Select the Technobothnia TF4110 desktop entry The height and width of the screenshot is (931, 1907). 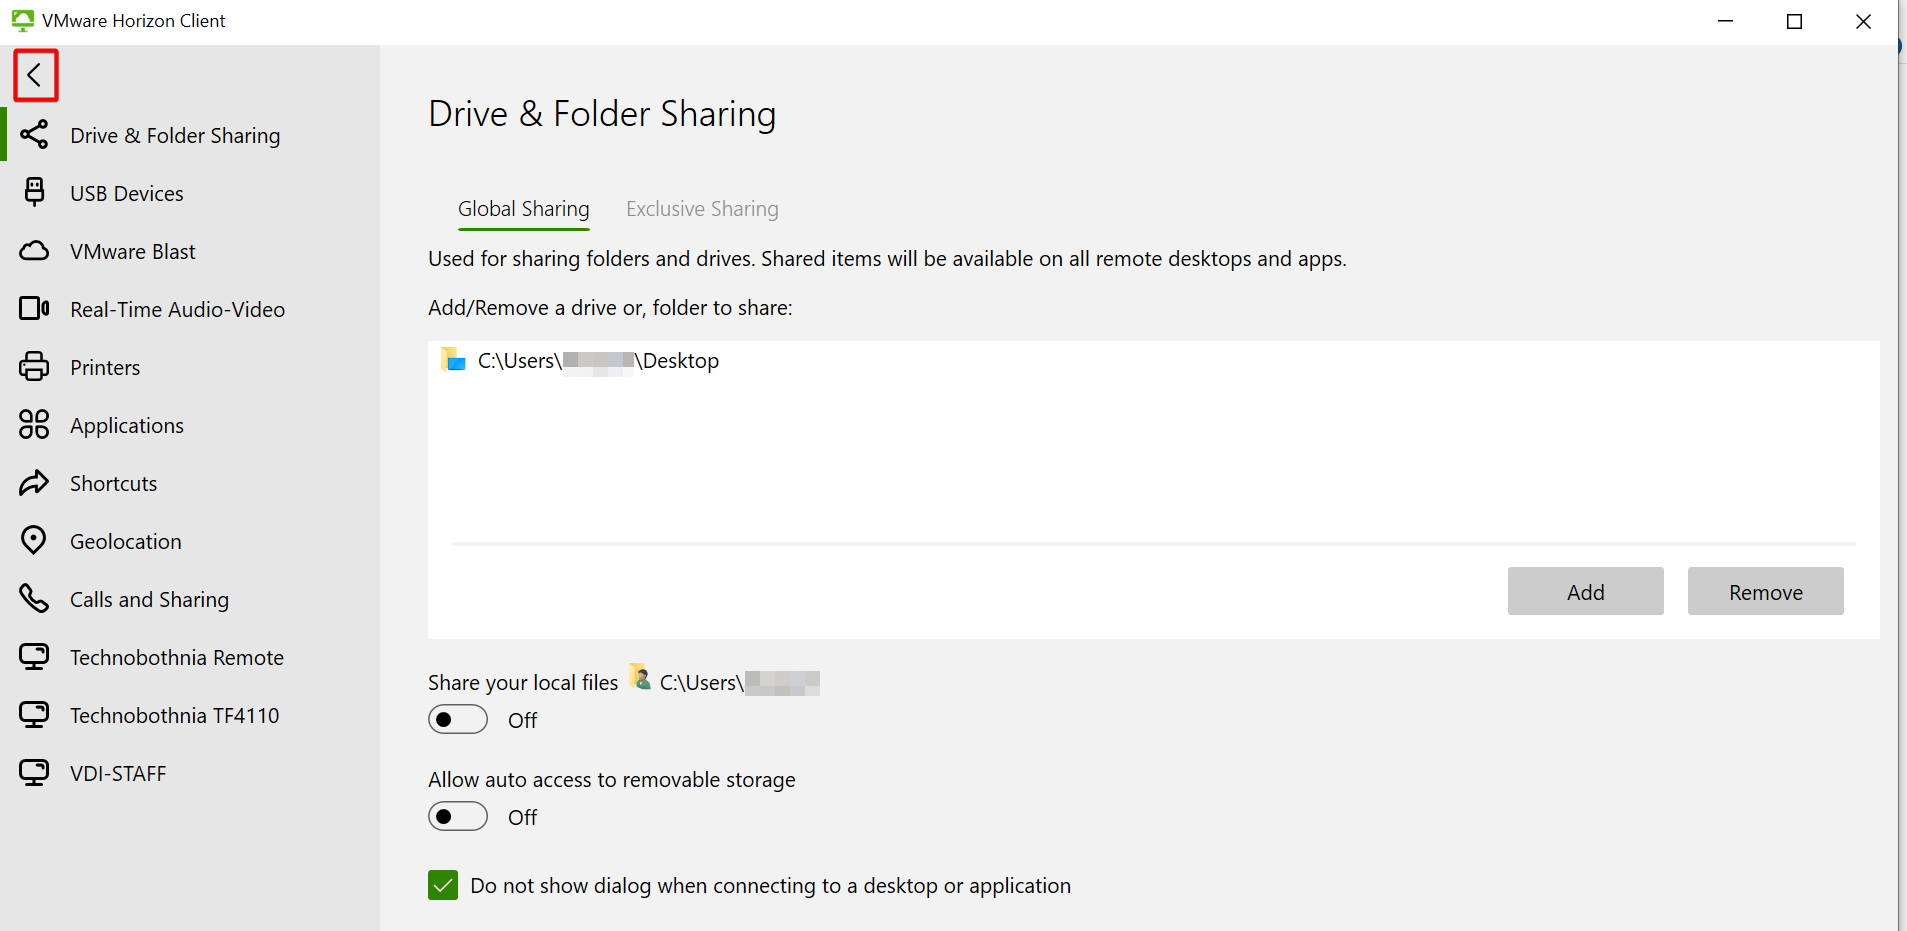190,715
